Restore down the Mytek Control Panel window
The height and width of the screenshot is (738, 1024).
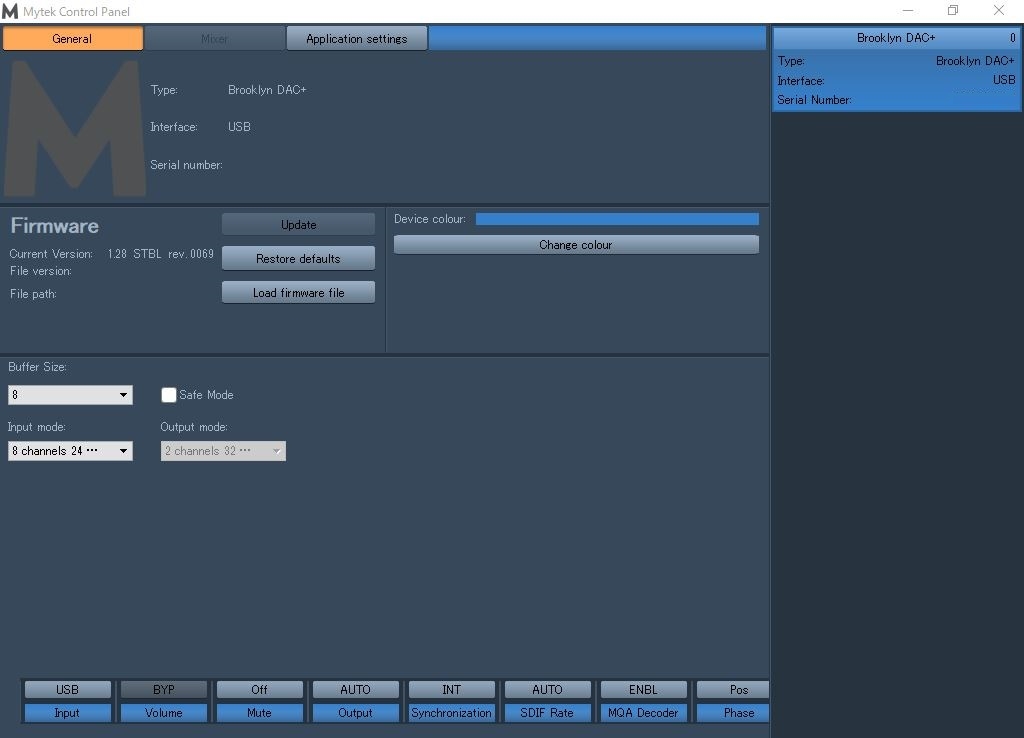coord(953,10)
